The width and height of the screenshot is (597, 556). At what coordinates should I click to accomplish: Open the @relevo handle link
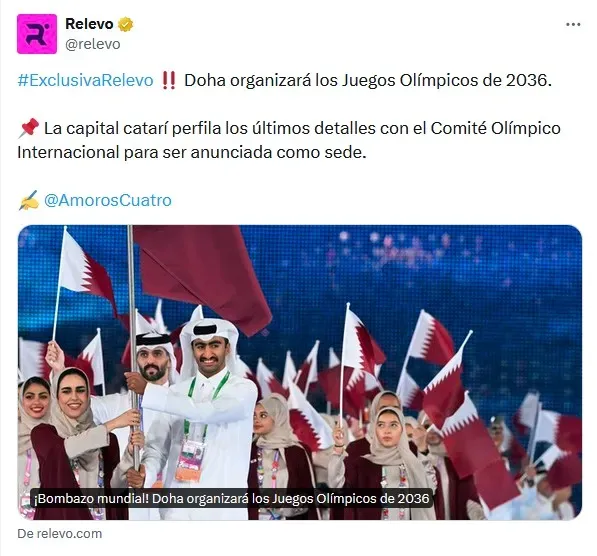click(x=93, y=44)
